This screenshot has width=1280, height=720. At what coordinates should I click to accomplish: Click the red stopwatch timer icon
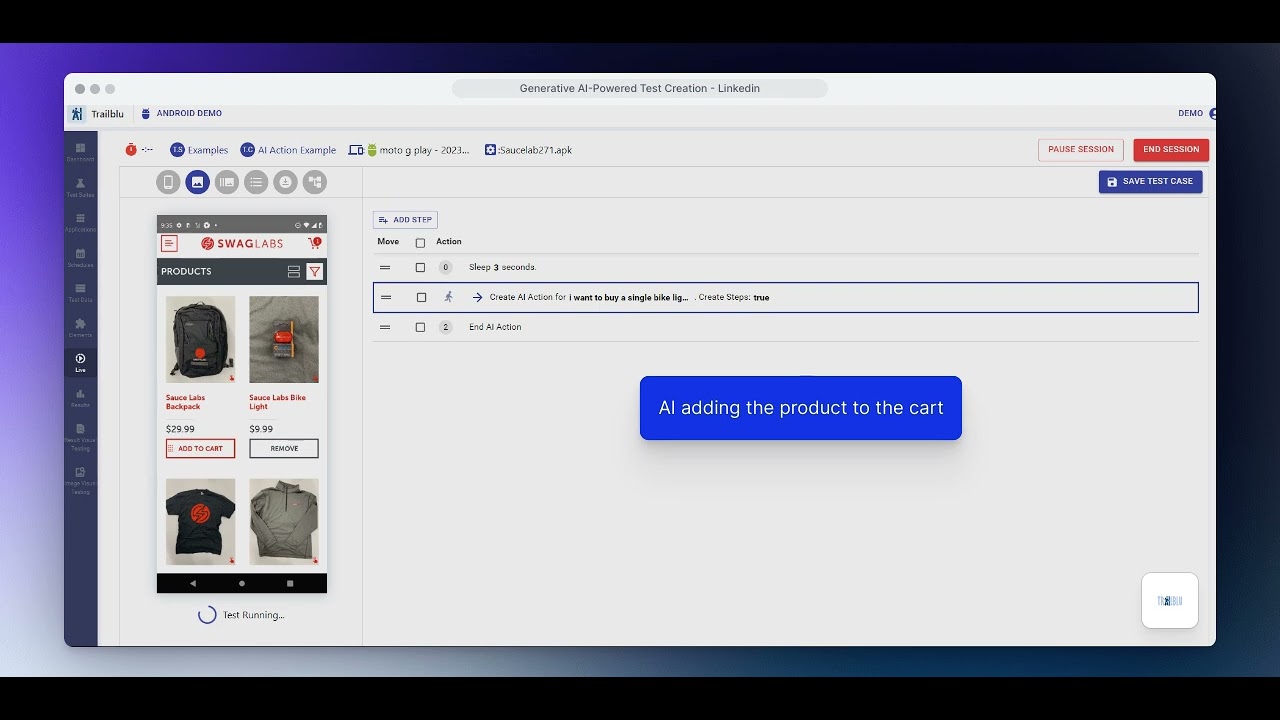pos(131,150)
